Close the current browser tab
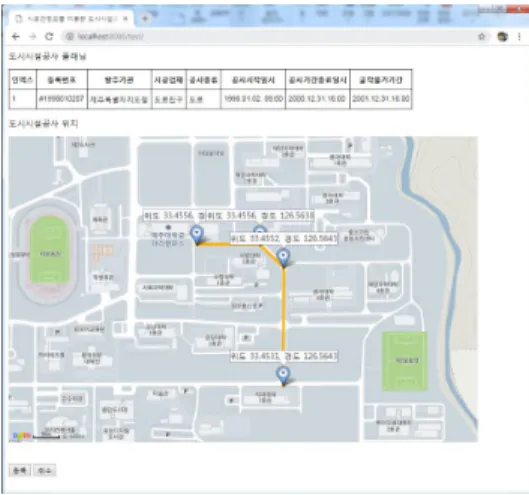Screen dimensions: 529x495 pos(125,19)
